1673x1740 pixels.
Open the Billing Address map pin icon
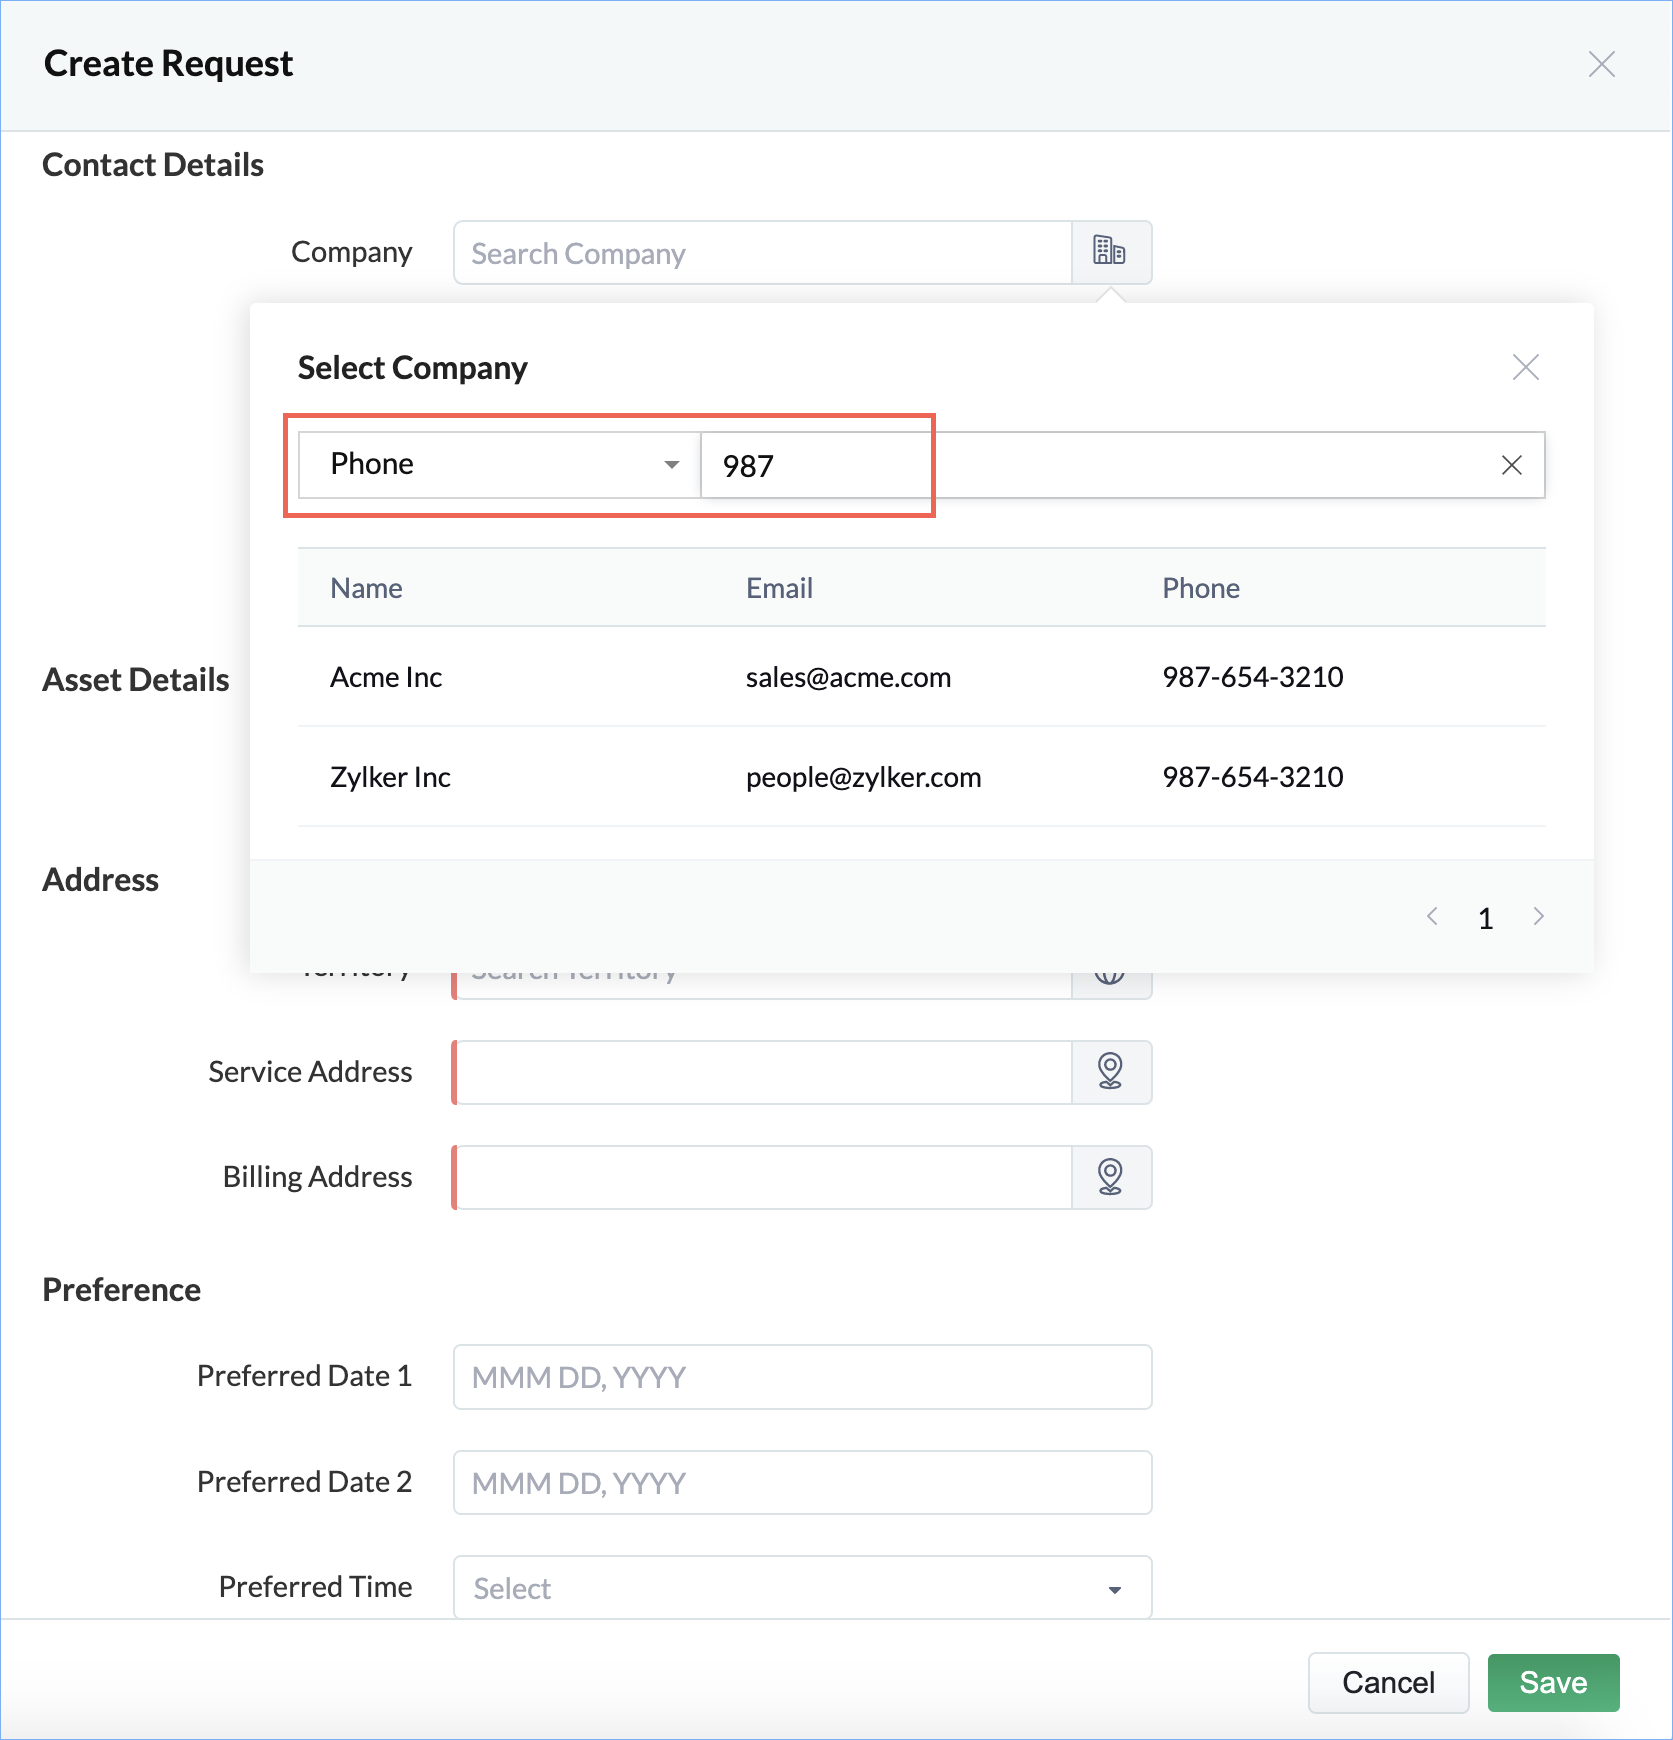coord(1110,1177)
